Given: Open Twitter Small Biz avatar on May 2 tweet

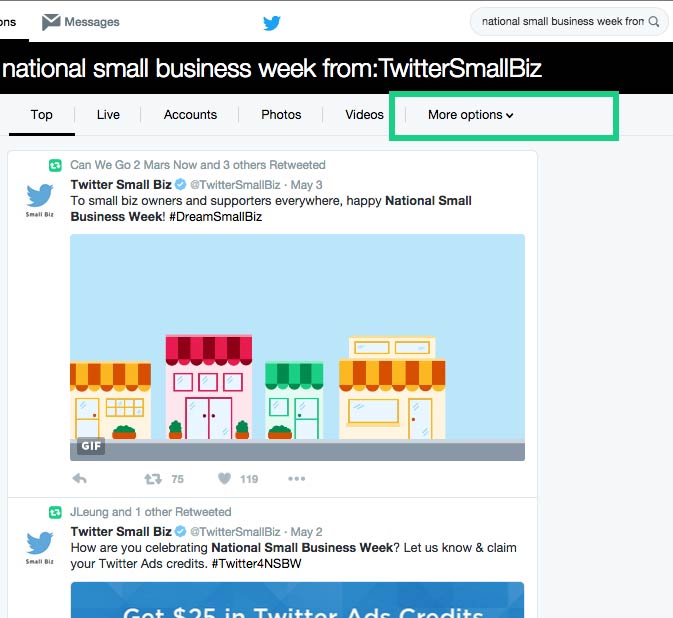Looking at the screenshot, I should click(x=39, y=548).
